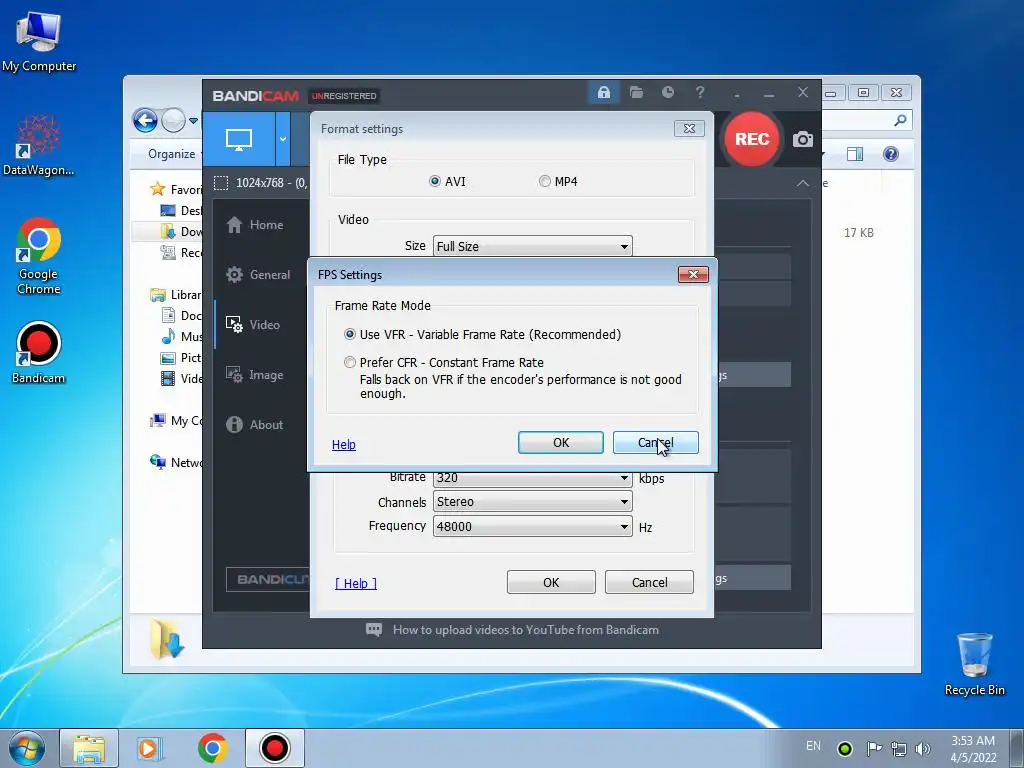Click the Bandicut button in Bandicam
1024x768 pixels.
coord(268,579)
